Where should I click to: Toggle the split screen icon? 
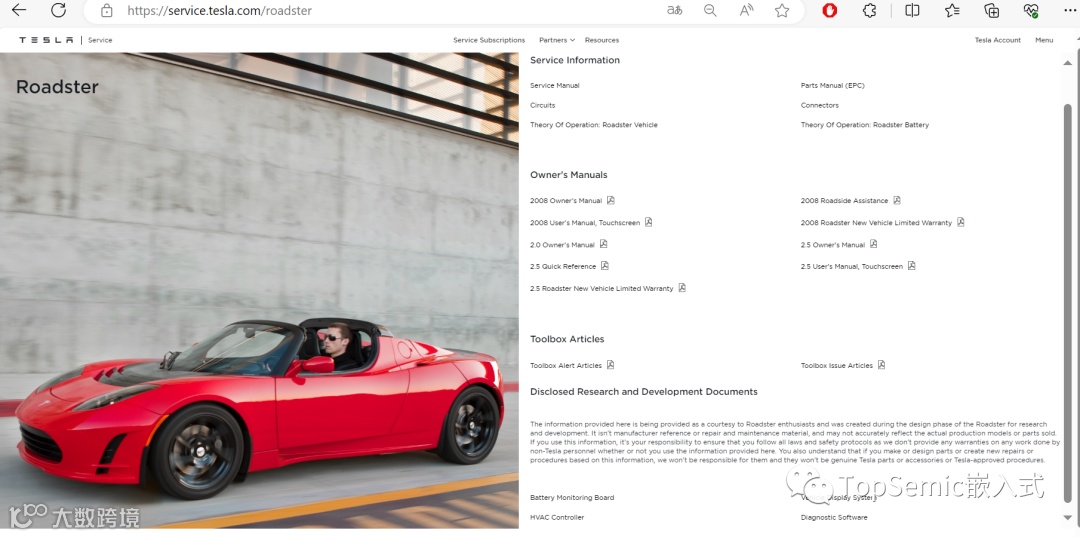[x=912, y=10]
